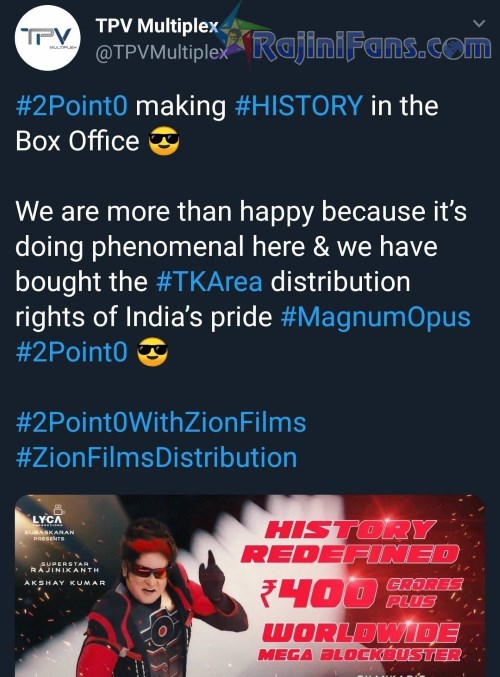Screen dimensions: 500x677
Task: Open the TPV Multiplex profile avatar
Action: tap(47, 38)
